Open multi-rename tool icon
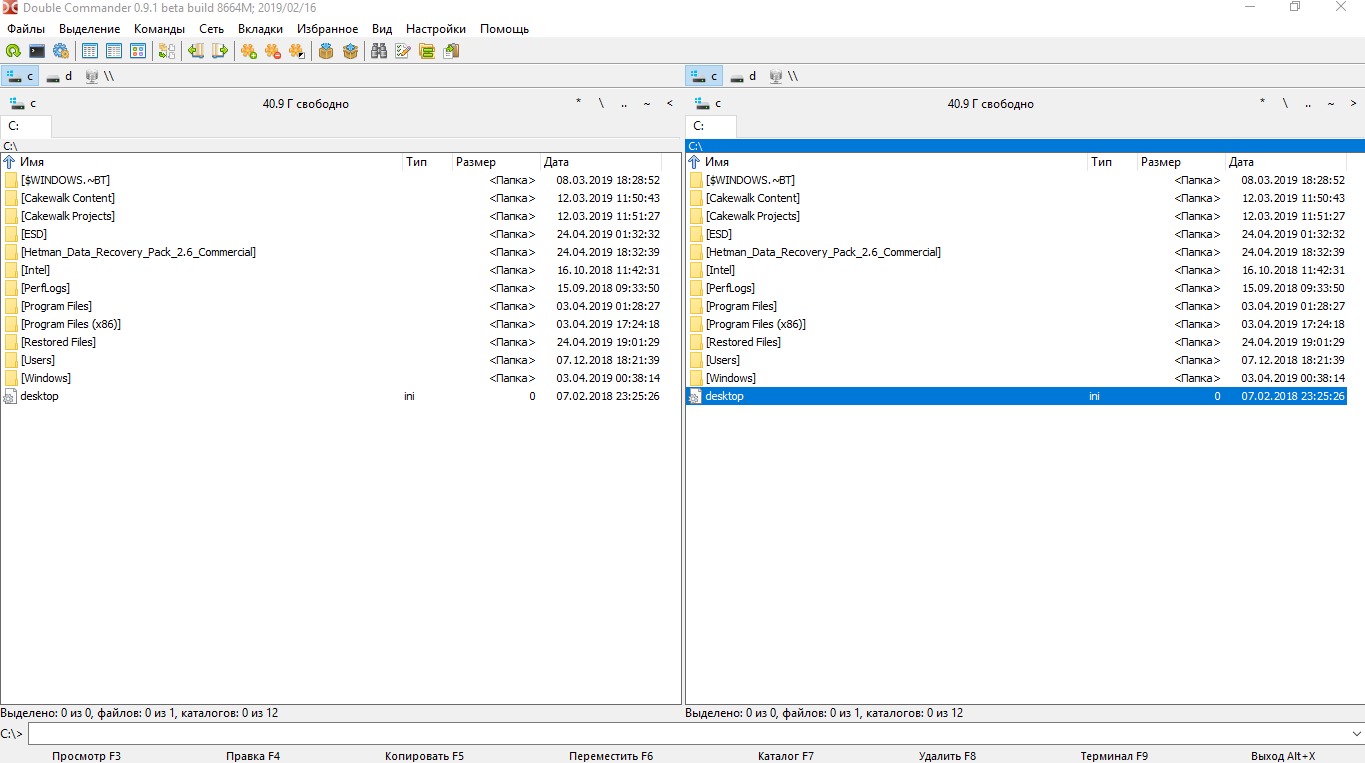The height and width of the screenshot is (763, 1365). tap(403, 51)
